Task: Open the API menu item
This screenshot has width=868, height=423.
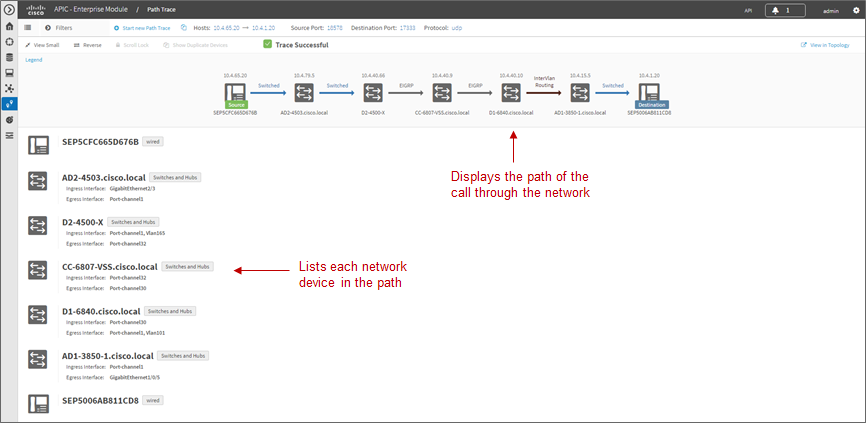Action: [748, 11]
